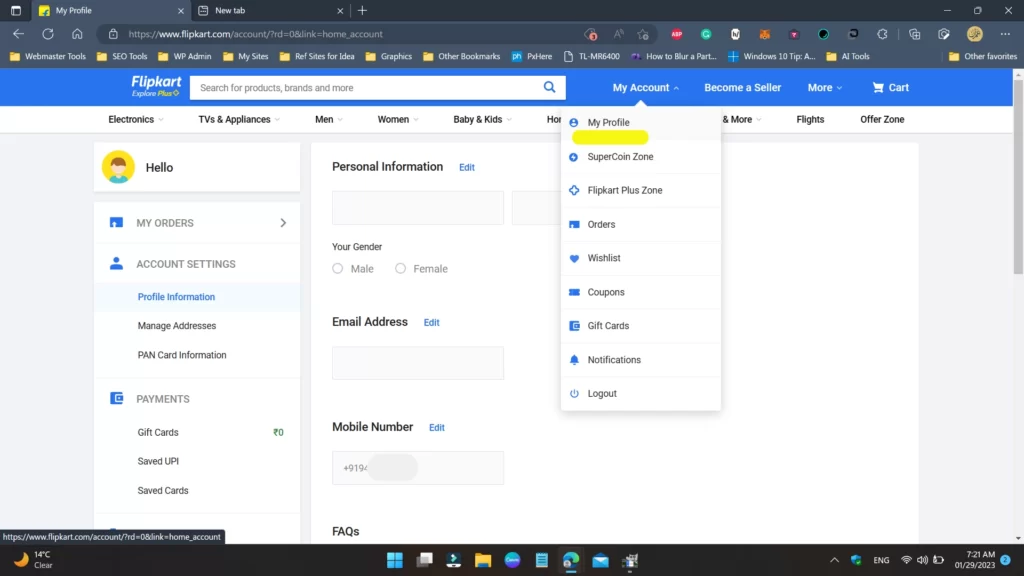This screenshot has height=576, width=1024.
Task: Expand Women category menu
Action: tap(398, 120)
